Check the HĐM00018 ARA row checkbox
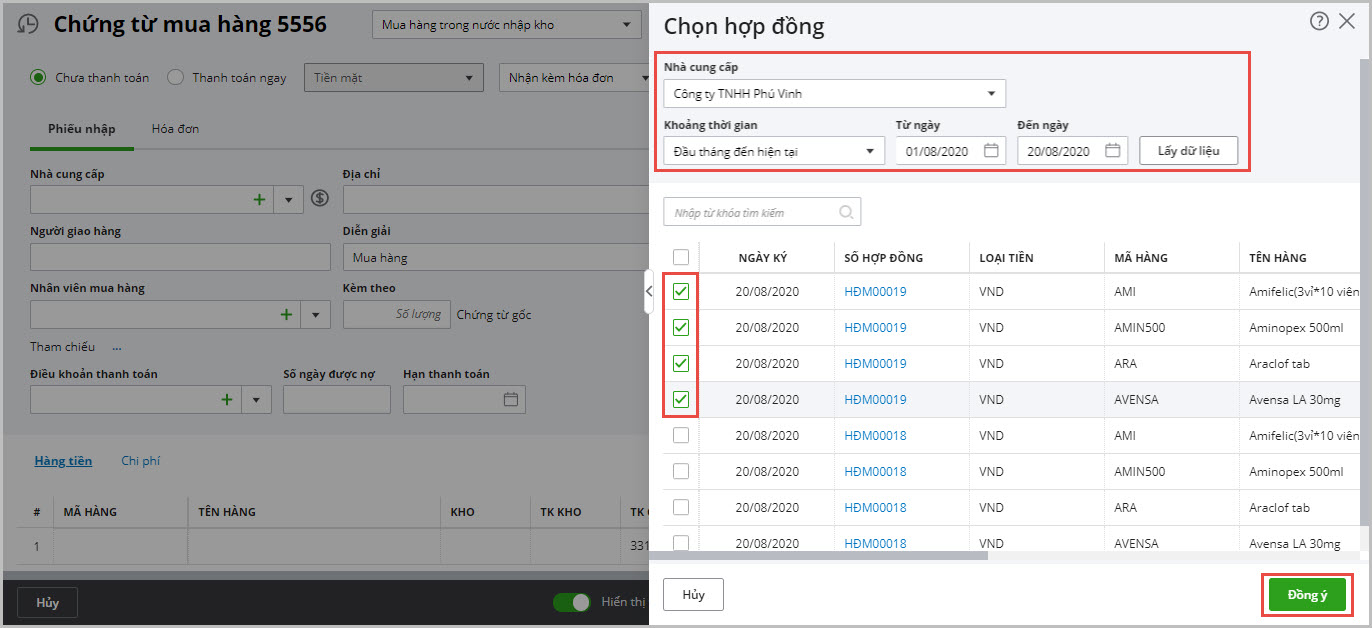The height and width of the screenshot is (628, 1372). pyautogui.click(x=681, y=507)
